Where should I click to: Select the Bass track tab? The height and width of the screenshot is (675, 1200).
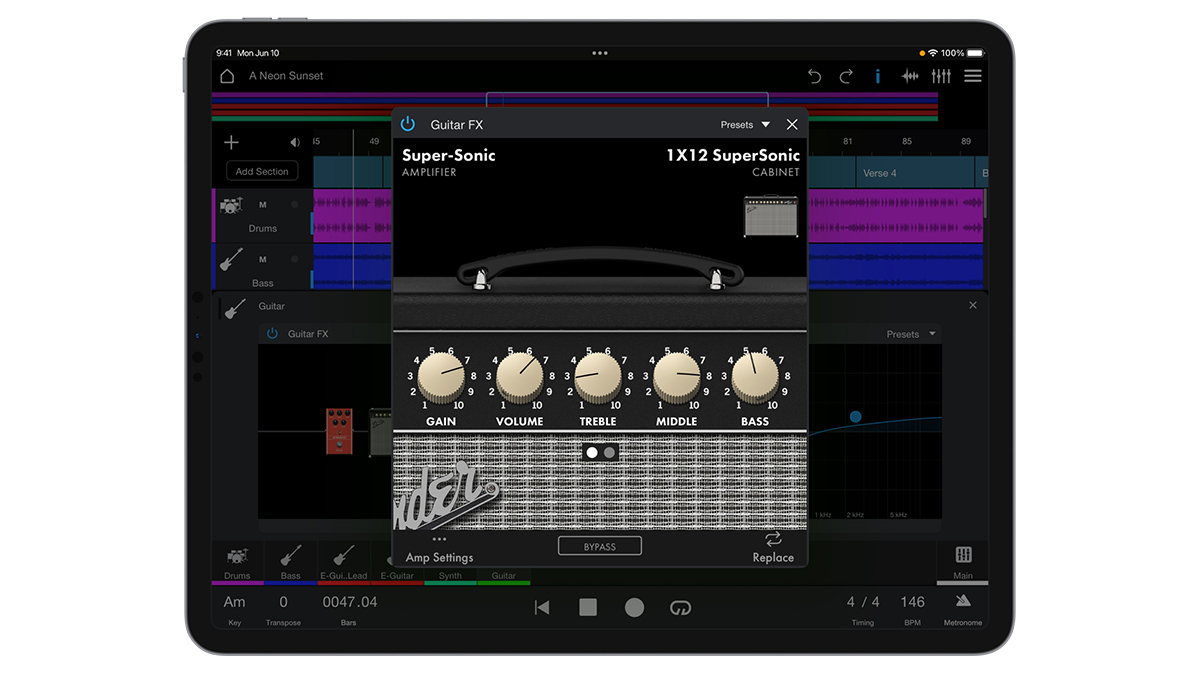291,563
